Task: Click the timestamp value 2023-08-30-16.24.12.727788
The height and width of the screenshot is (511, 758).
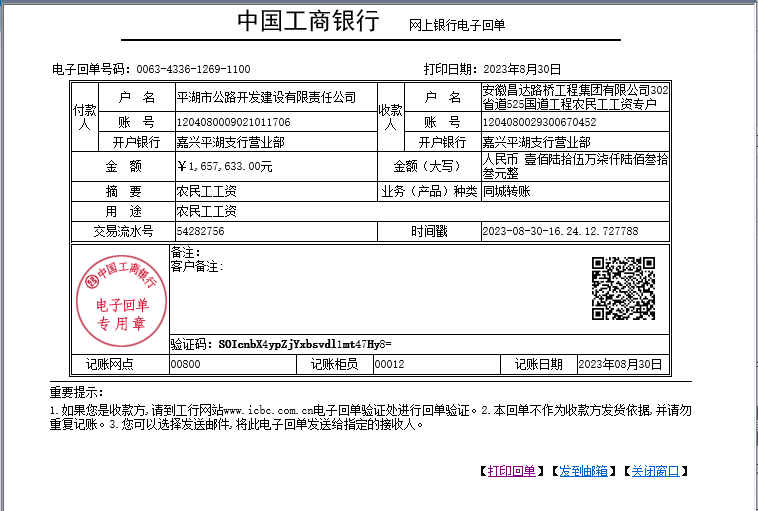Action: click(560, 231)
